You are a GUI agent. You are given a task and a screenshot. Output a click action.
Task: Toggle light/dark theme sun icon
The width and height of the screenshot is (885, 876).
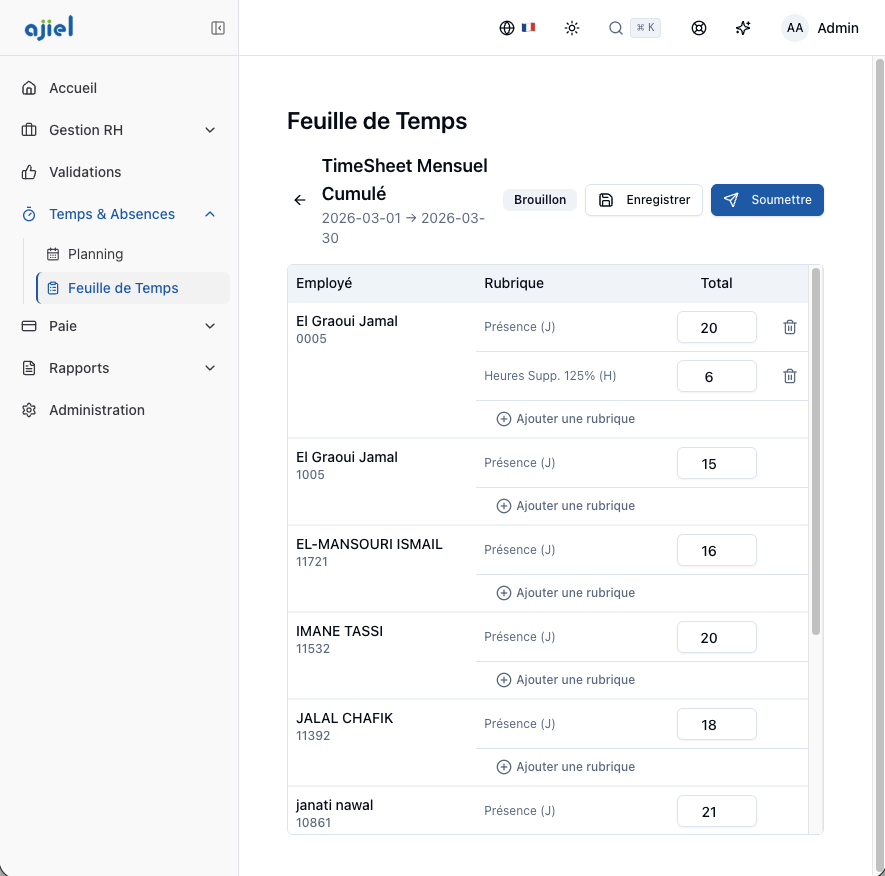[572, 28]
